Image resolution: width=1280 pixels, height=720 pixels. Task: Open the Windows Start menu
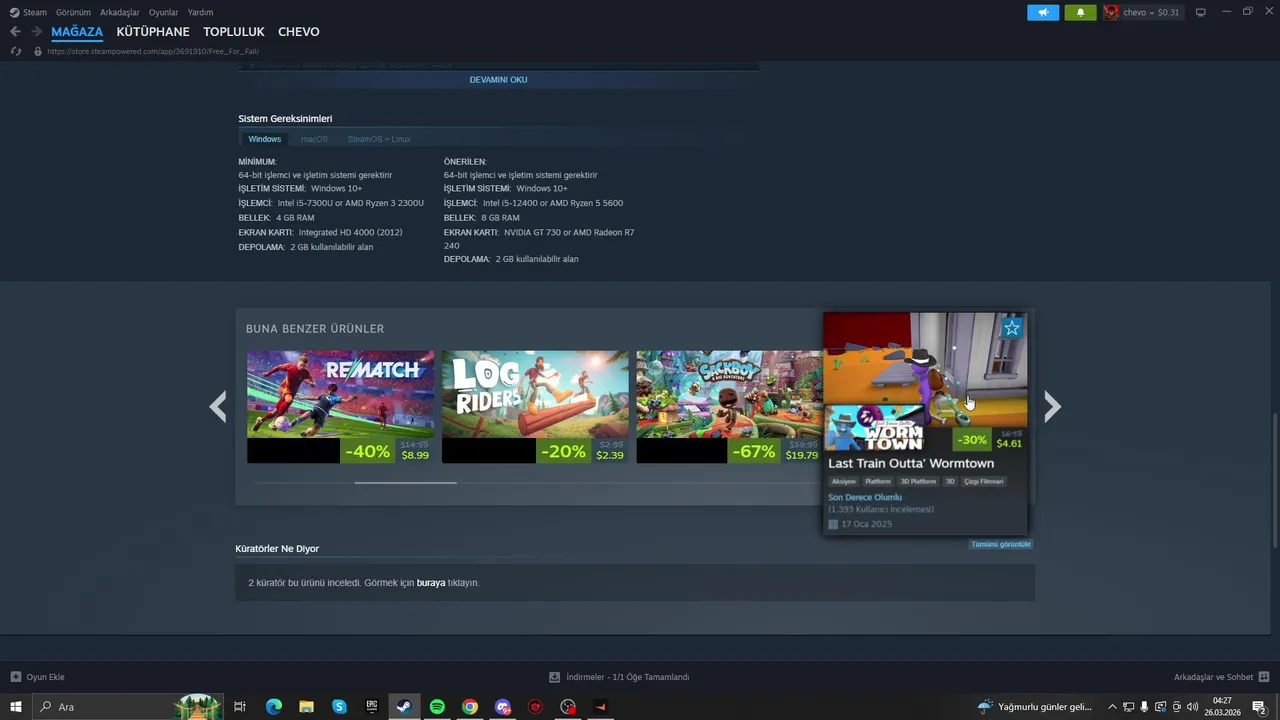click(16, 707)
